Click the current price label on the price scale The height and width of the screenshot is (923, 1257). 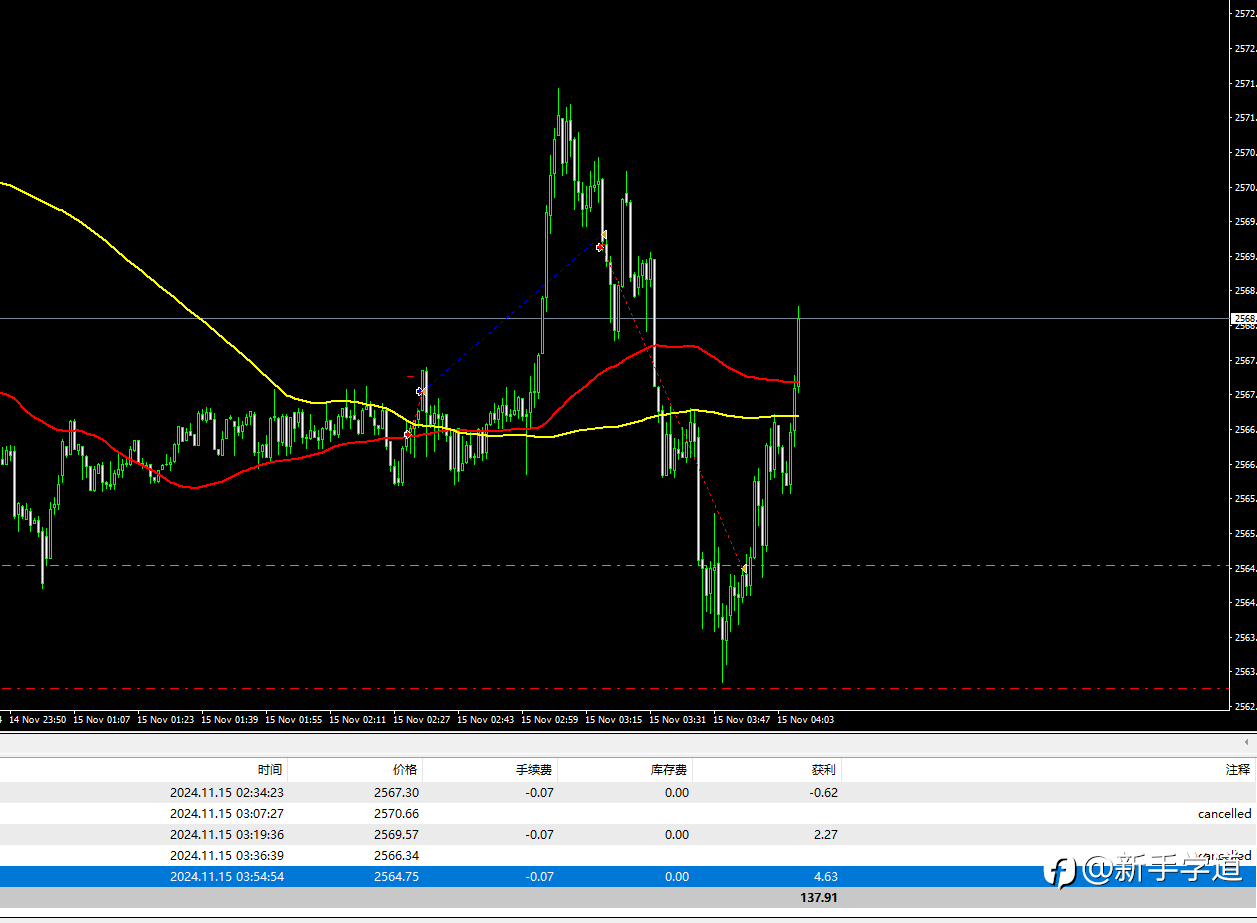pos(1243,319)
